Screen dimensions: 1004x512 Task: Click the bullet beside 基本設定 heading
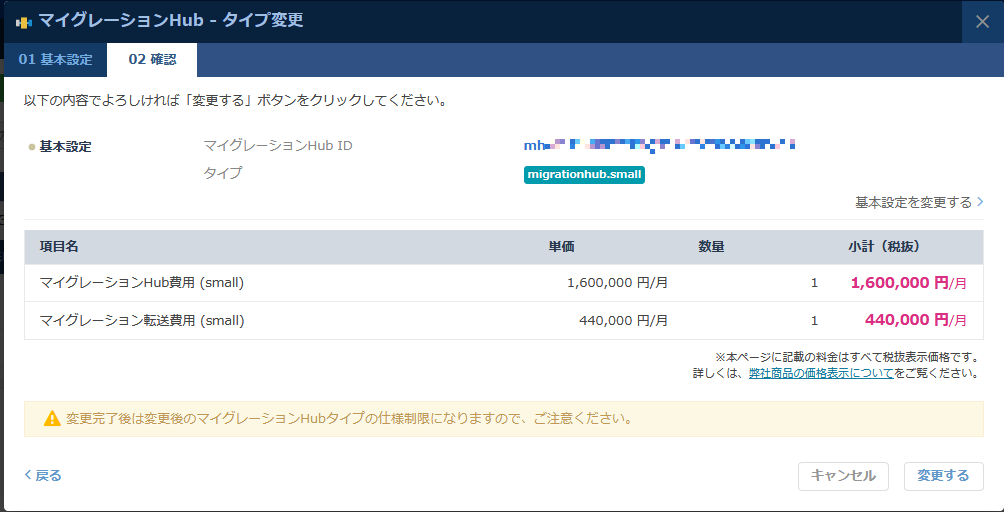(x=31, y=147)
